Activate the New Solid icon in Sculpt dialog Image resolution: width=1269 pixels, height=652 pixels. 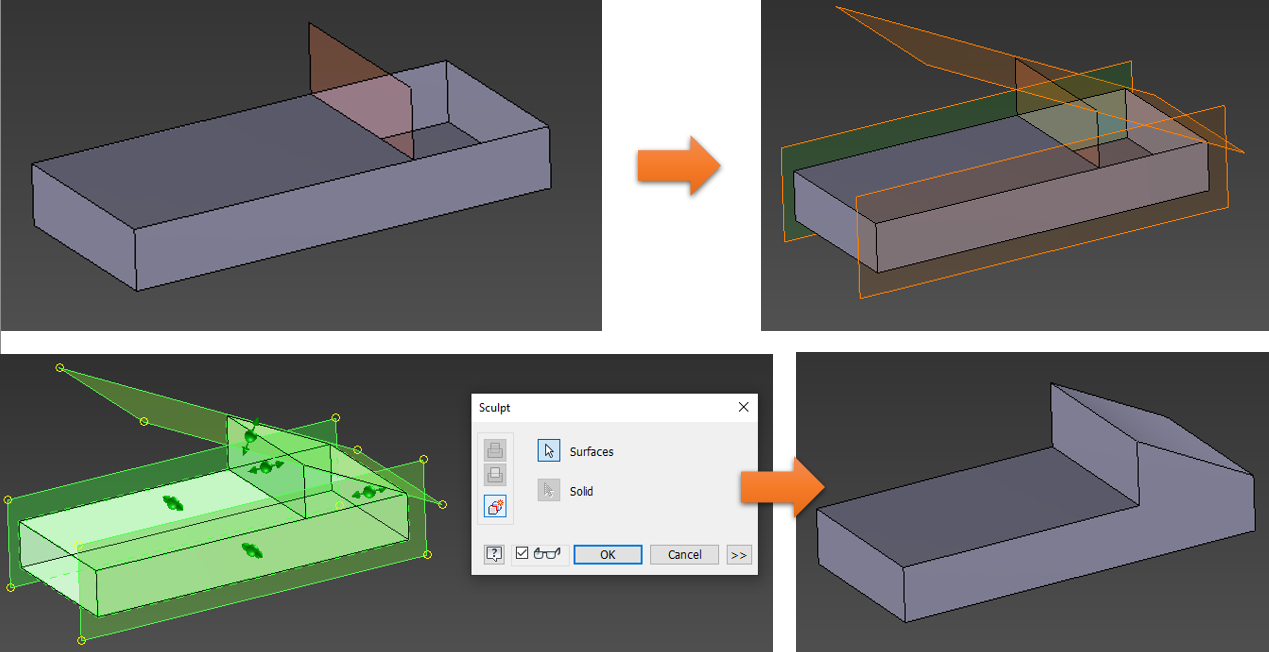(x=497, y=507)
